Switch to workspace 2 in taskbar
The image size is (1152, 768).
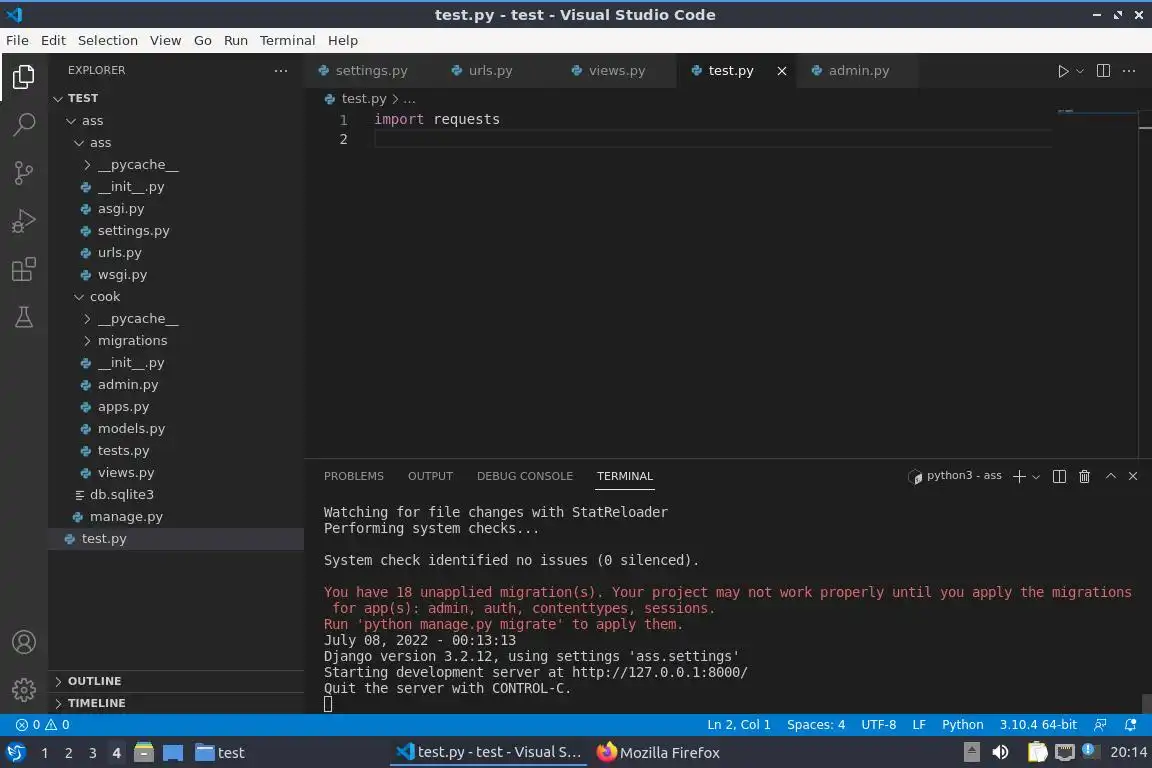click(68, 753)
